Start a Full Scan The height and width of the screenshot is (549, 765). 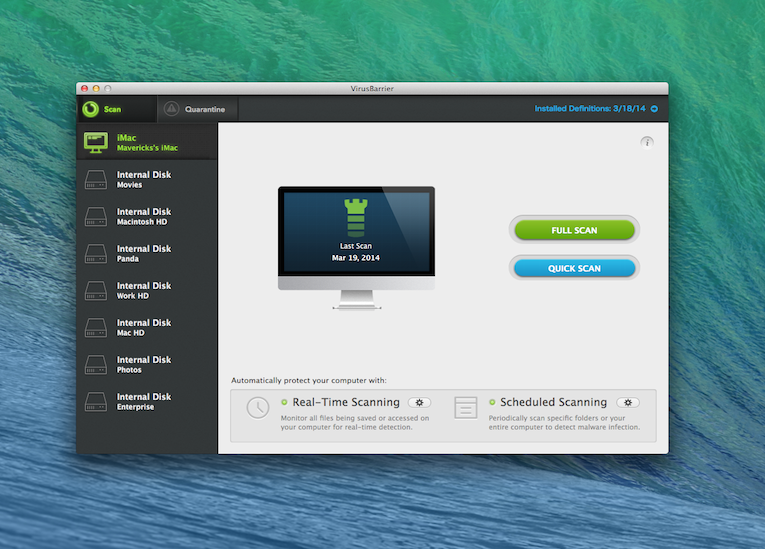click(574, 230)
